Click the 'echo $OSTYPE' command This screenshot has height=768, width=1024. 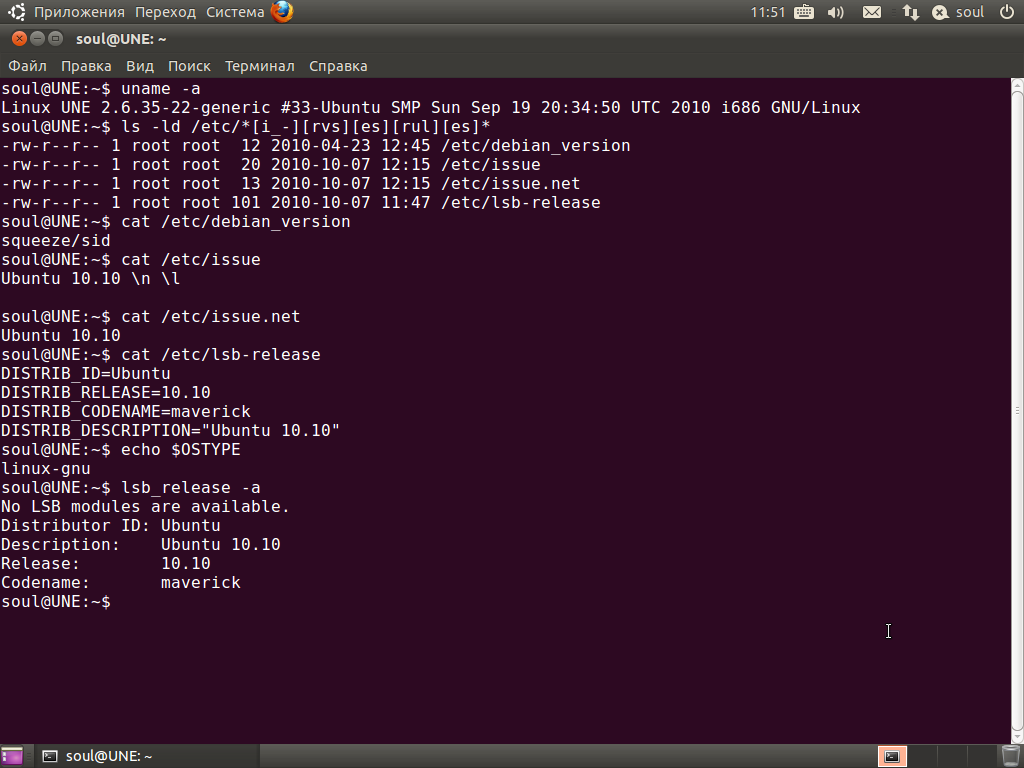(181, 449)
